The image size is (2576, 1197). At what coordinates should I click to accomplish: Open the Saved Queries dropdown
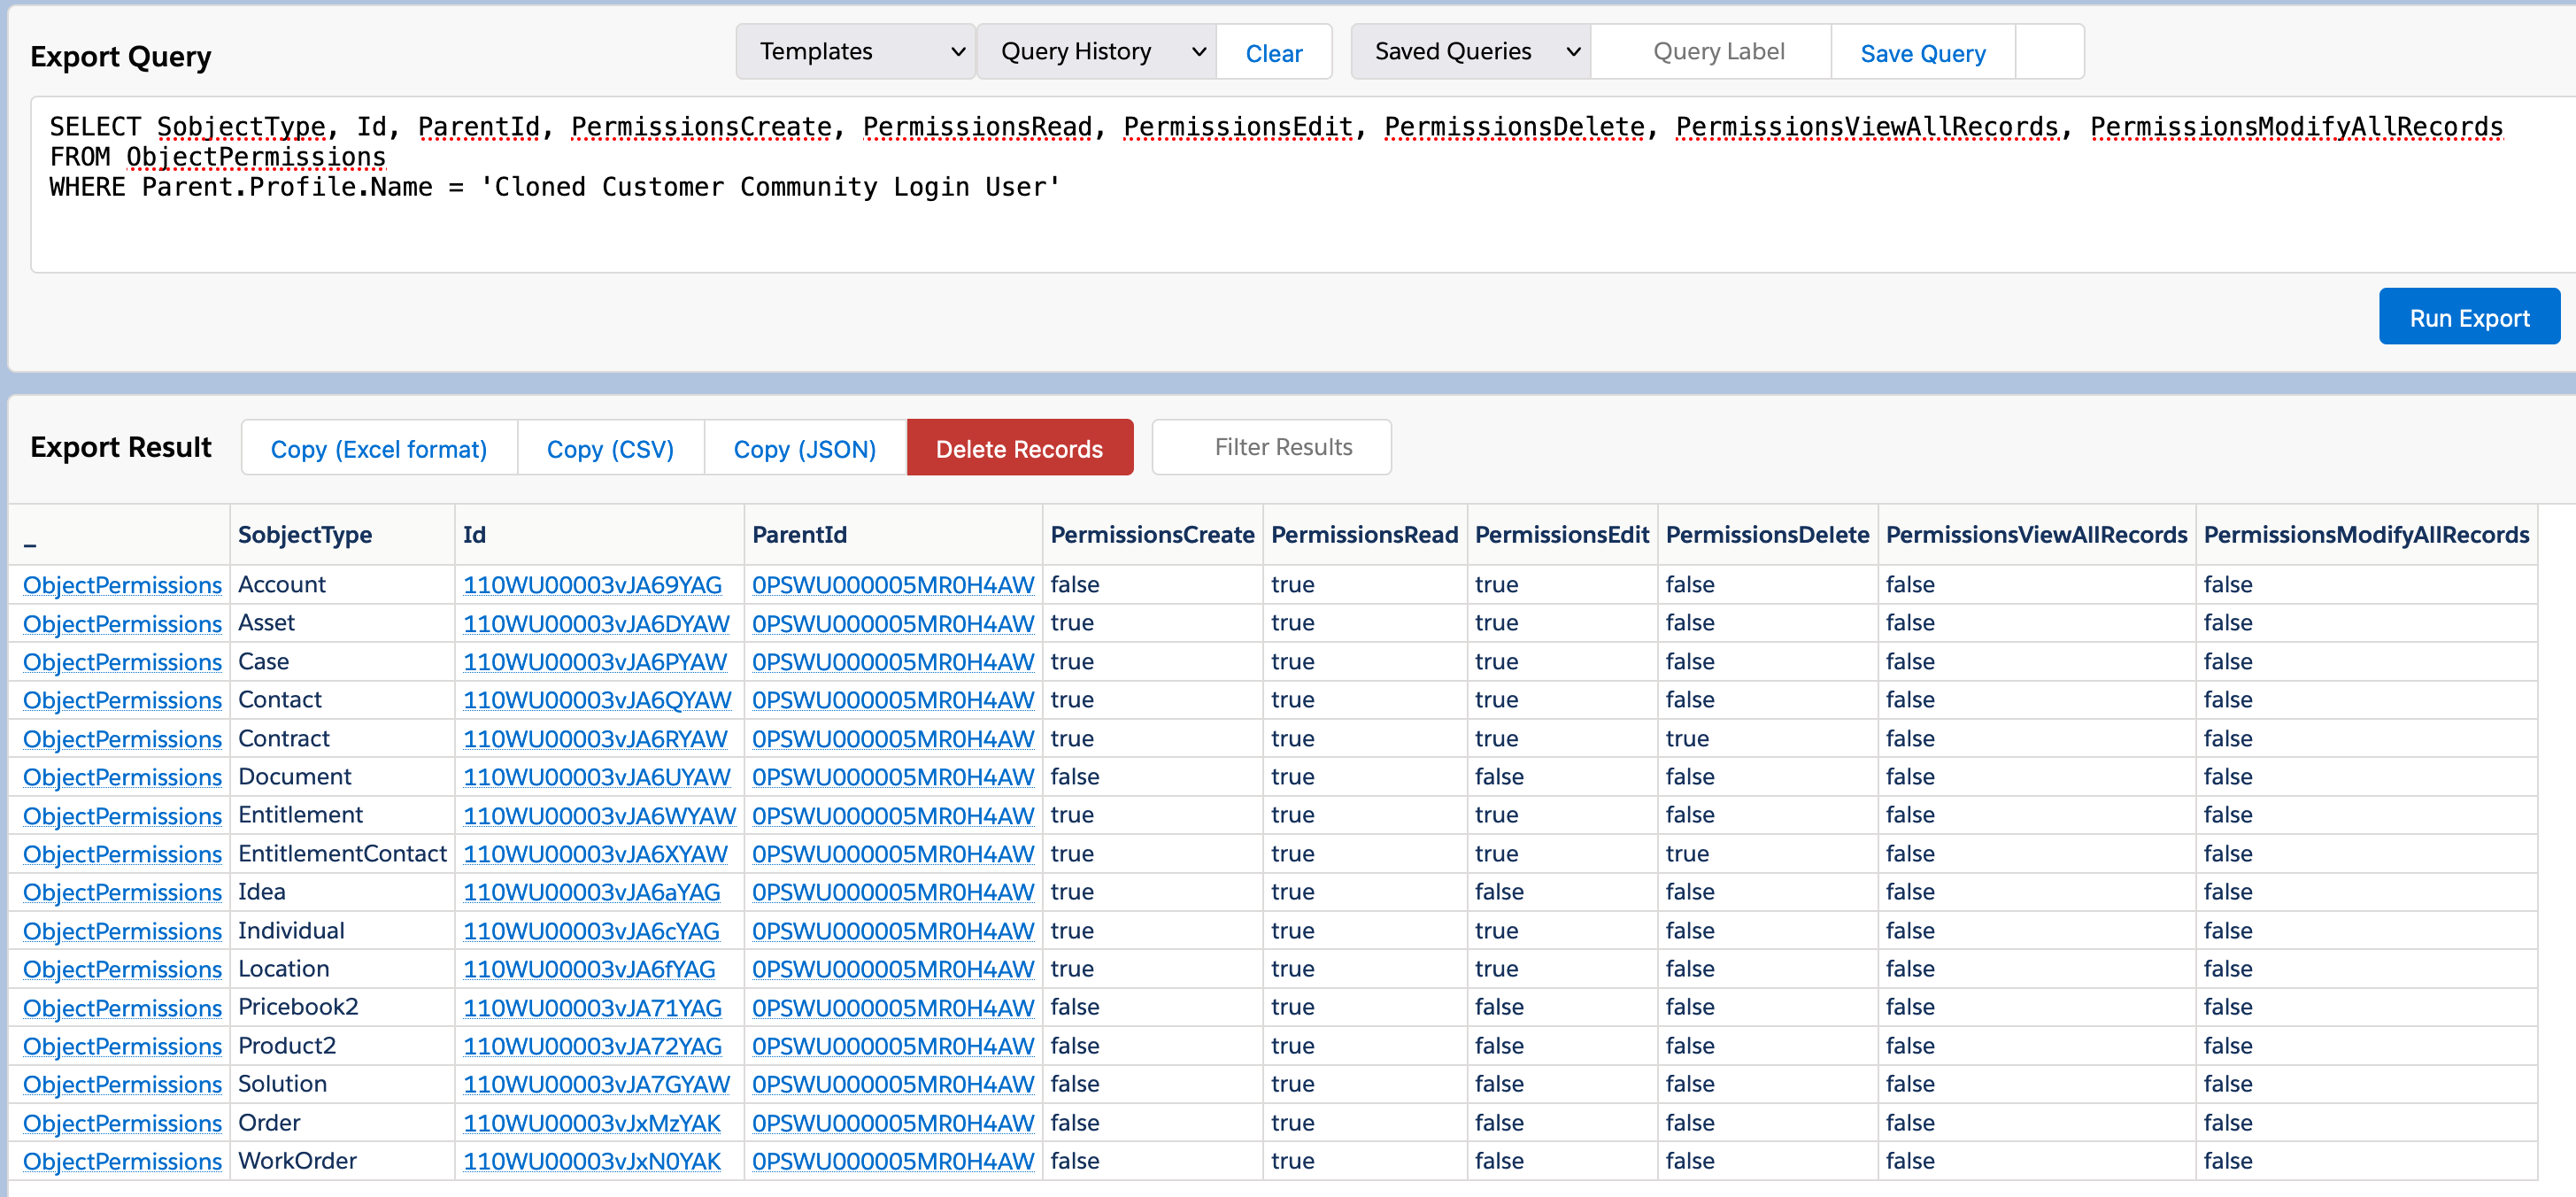1470,52
